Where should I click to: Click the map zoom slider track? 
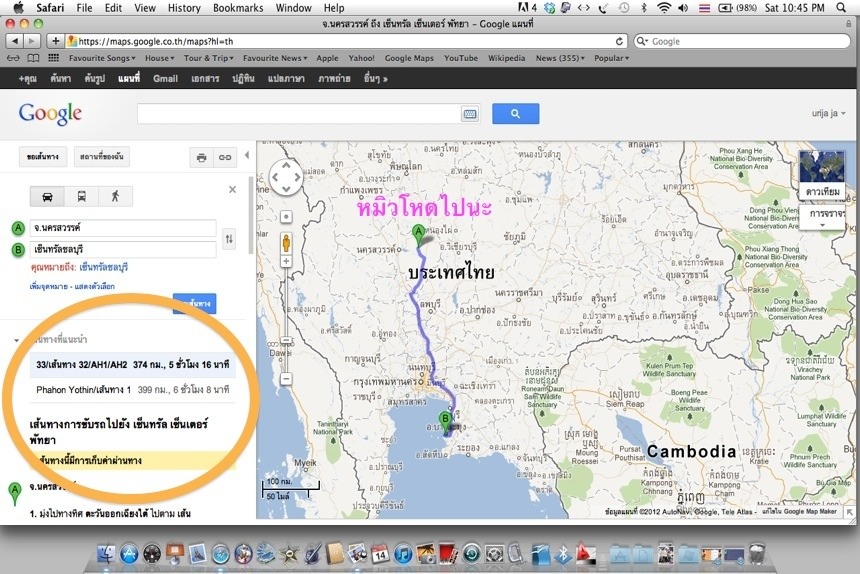(286, 321)
